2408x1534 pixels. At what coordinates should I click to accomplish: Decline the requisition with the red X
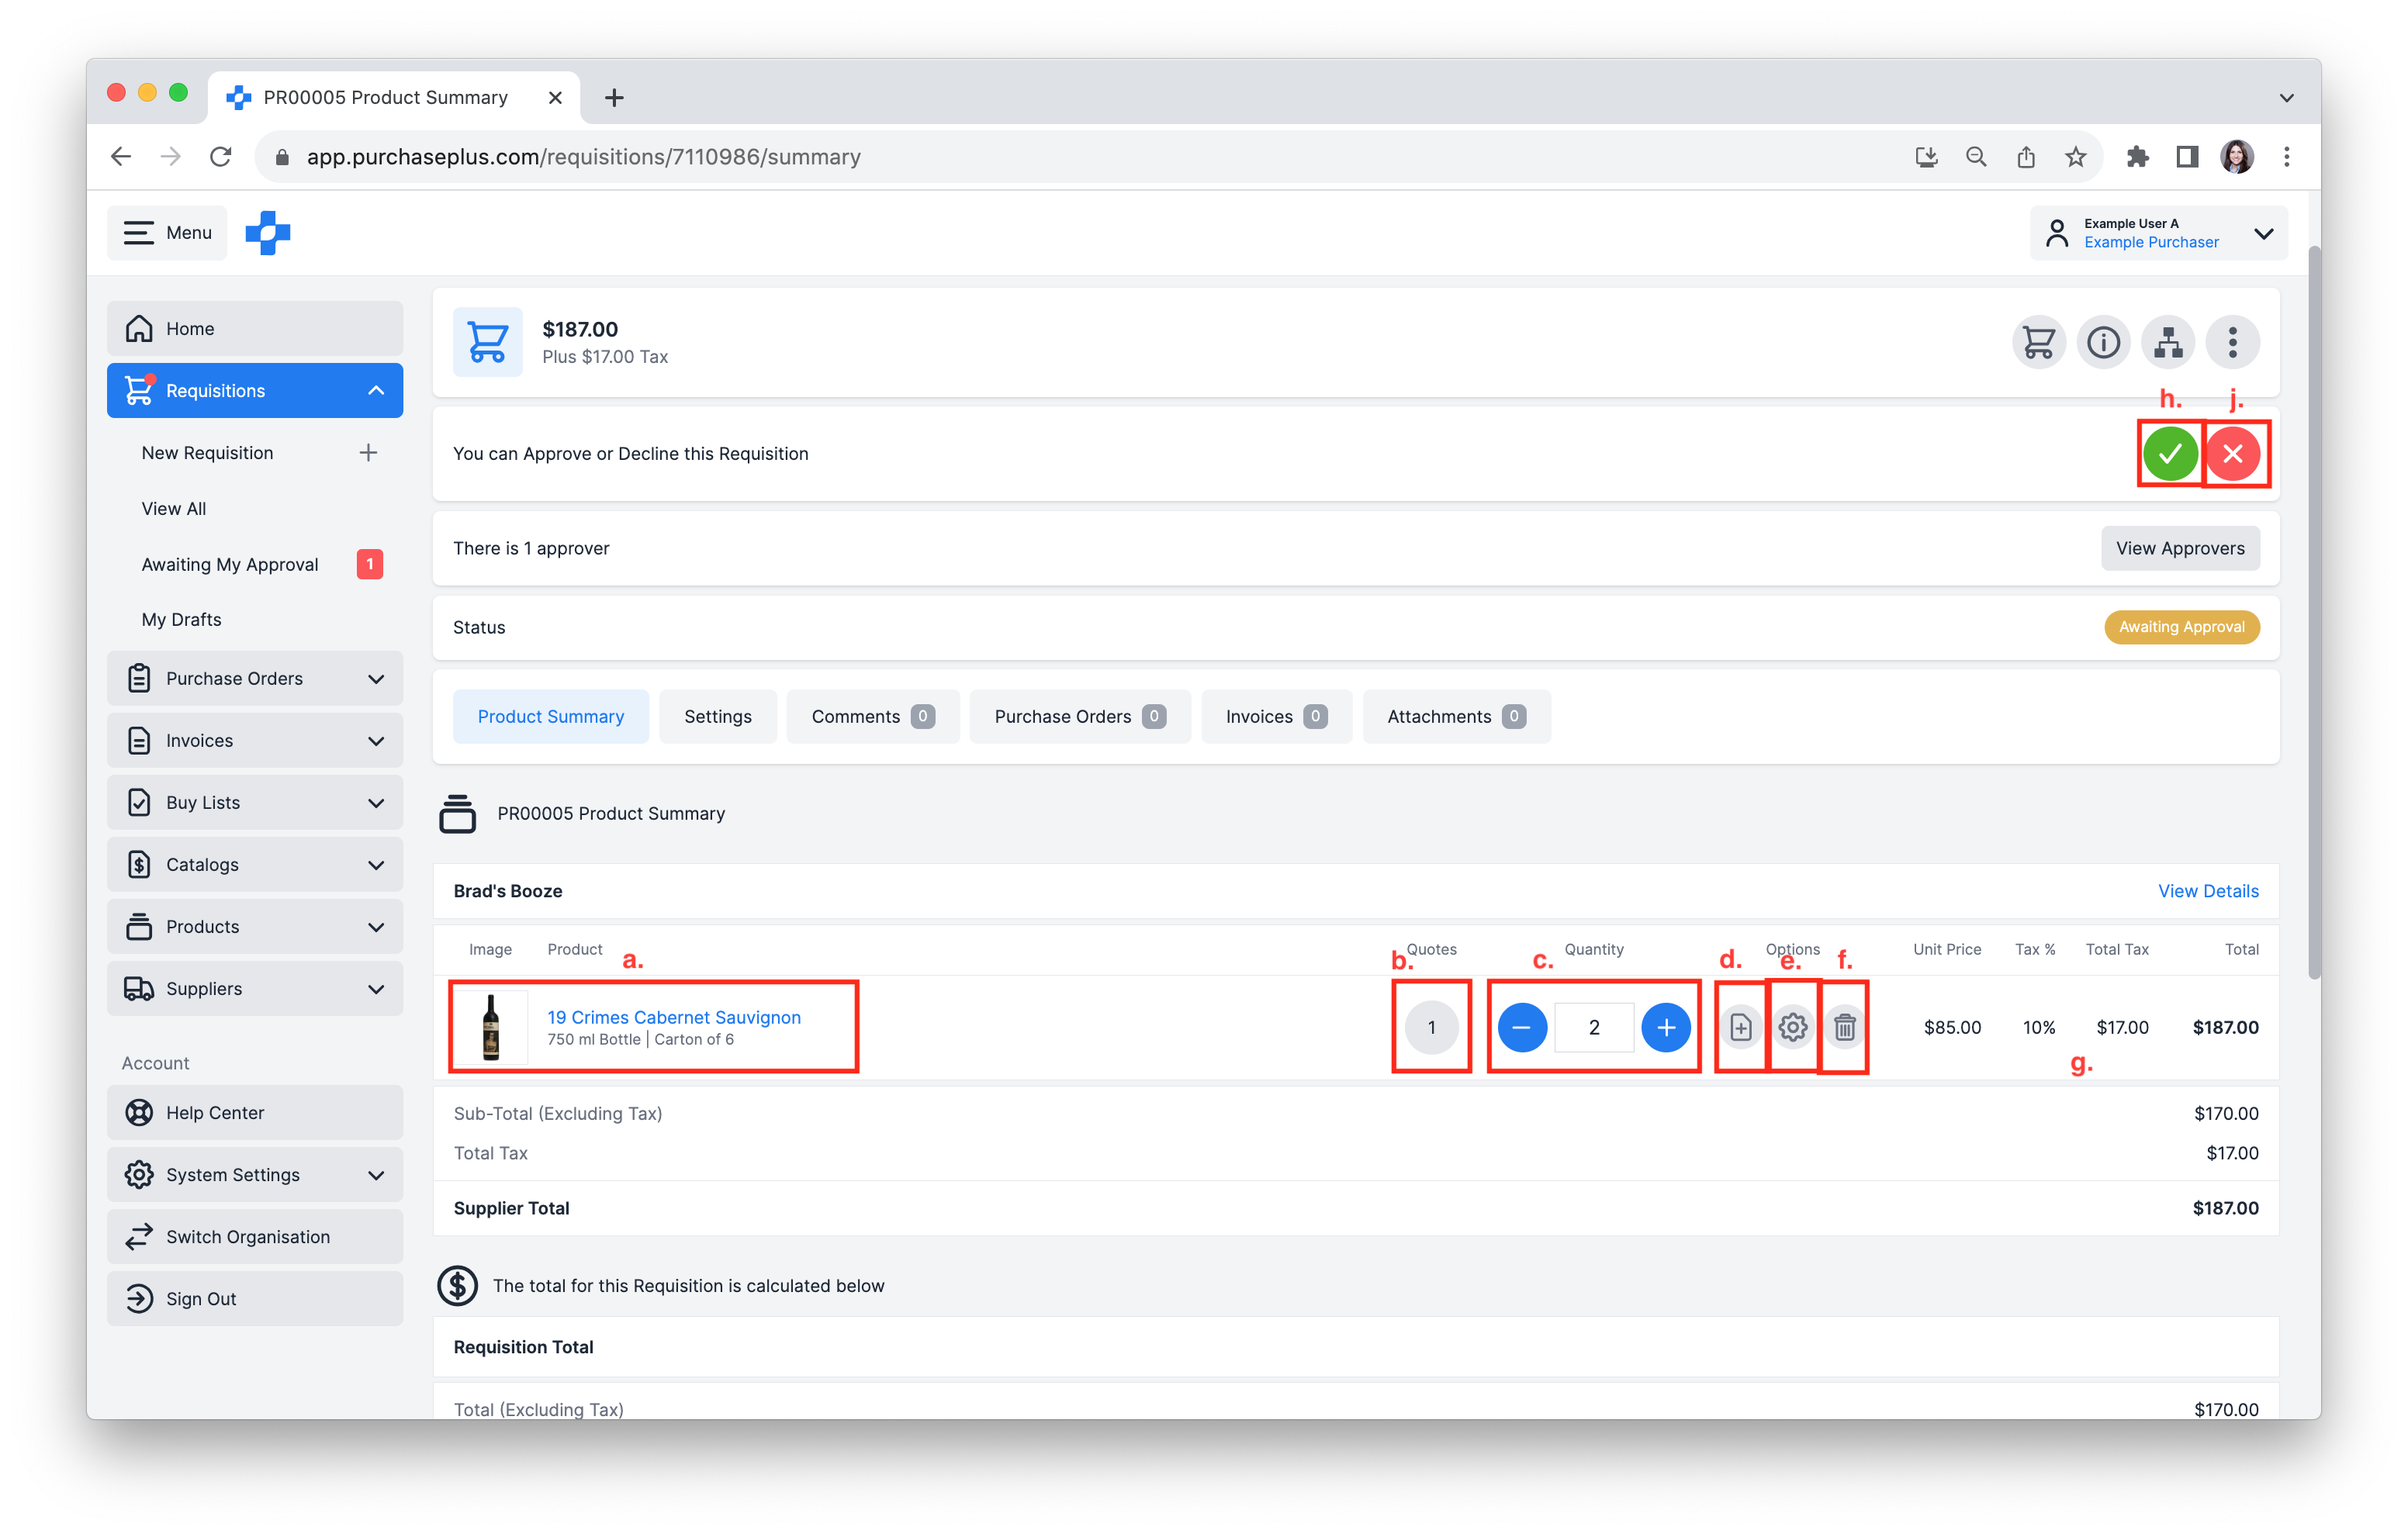pos(2232,454)
